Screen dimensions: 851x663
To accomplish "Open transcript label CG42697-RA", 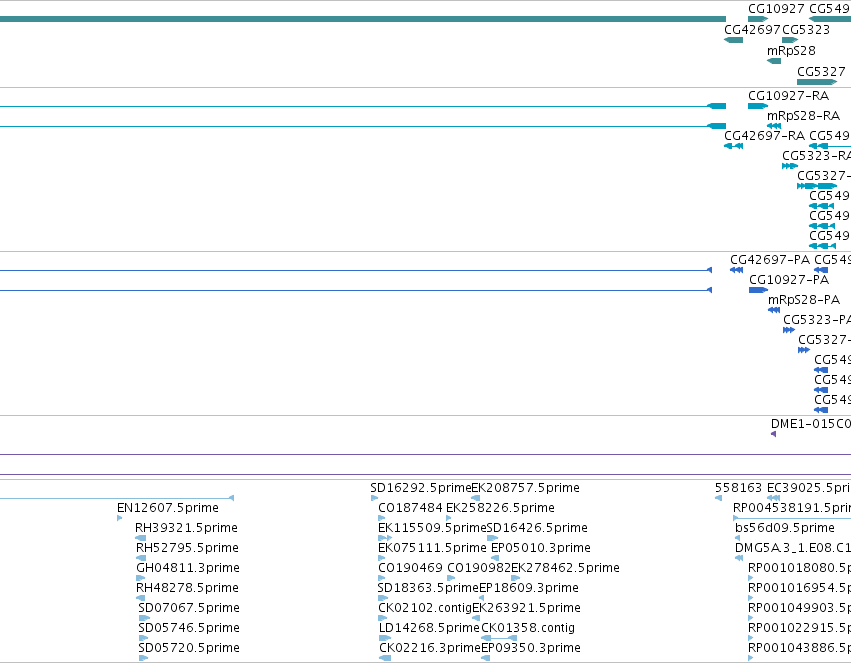I will coord(765,136).
